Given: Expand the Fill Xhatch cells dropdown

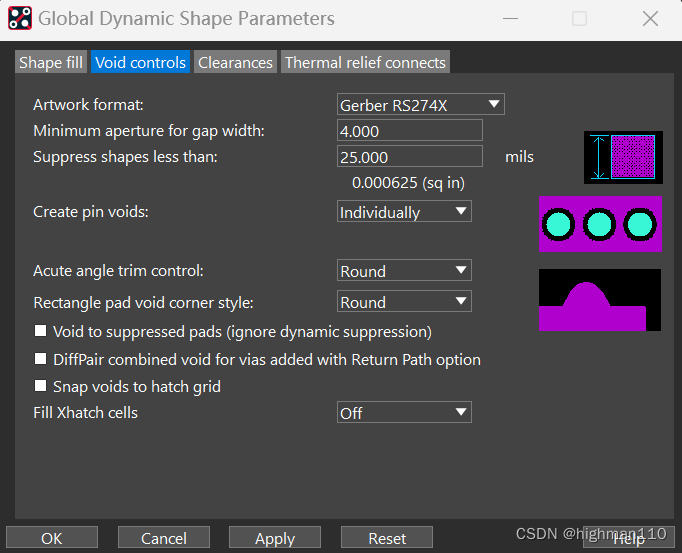Looking at the screenshot, I should tap(404, 413).
